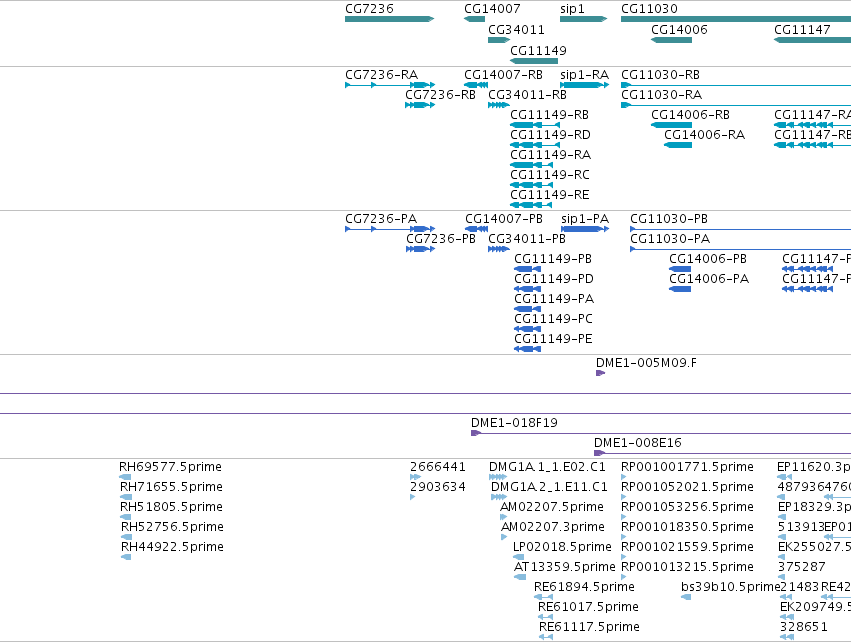Select EST RE61117.5prime
Image resolution: width=851 pixels, height=642 pixels.
point(547,637)
